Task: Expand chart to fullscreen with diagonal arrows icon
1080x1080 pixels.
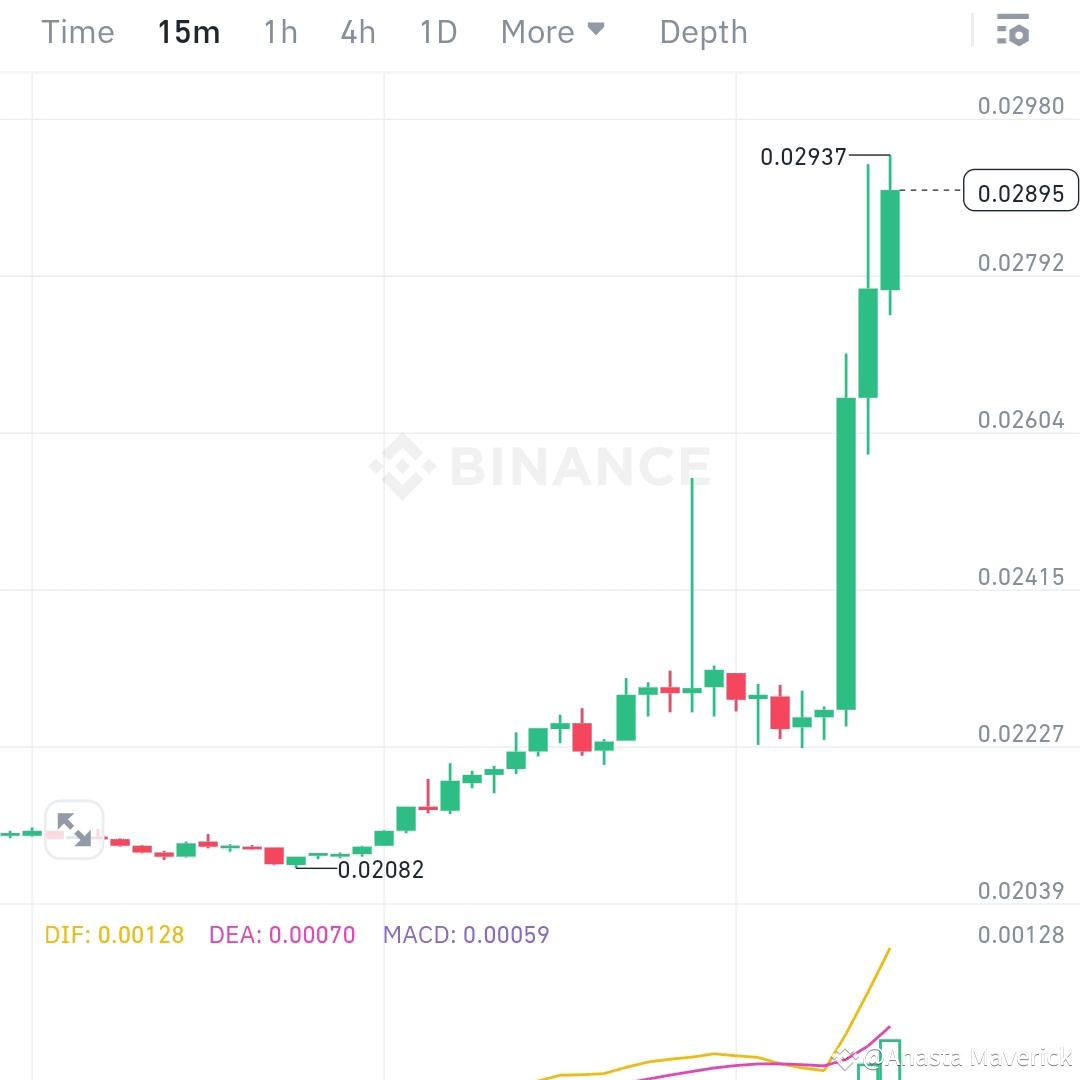Action: tap(74, 830)
